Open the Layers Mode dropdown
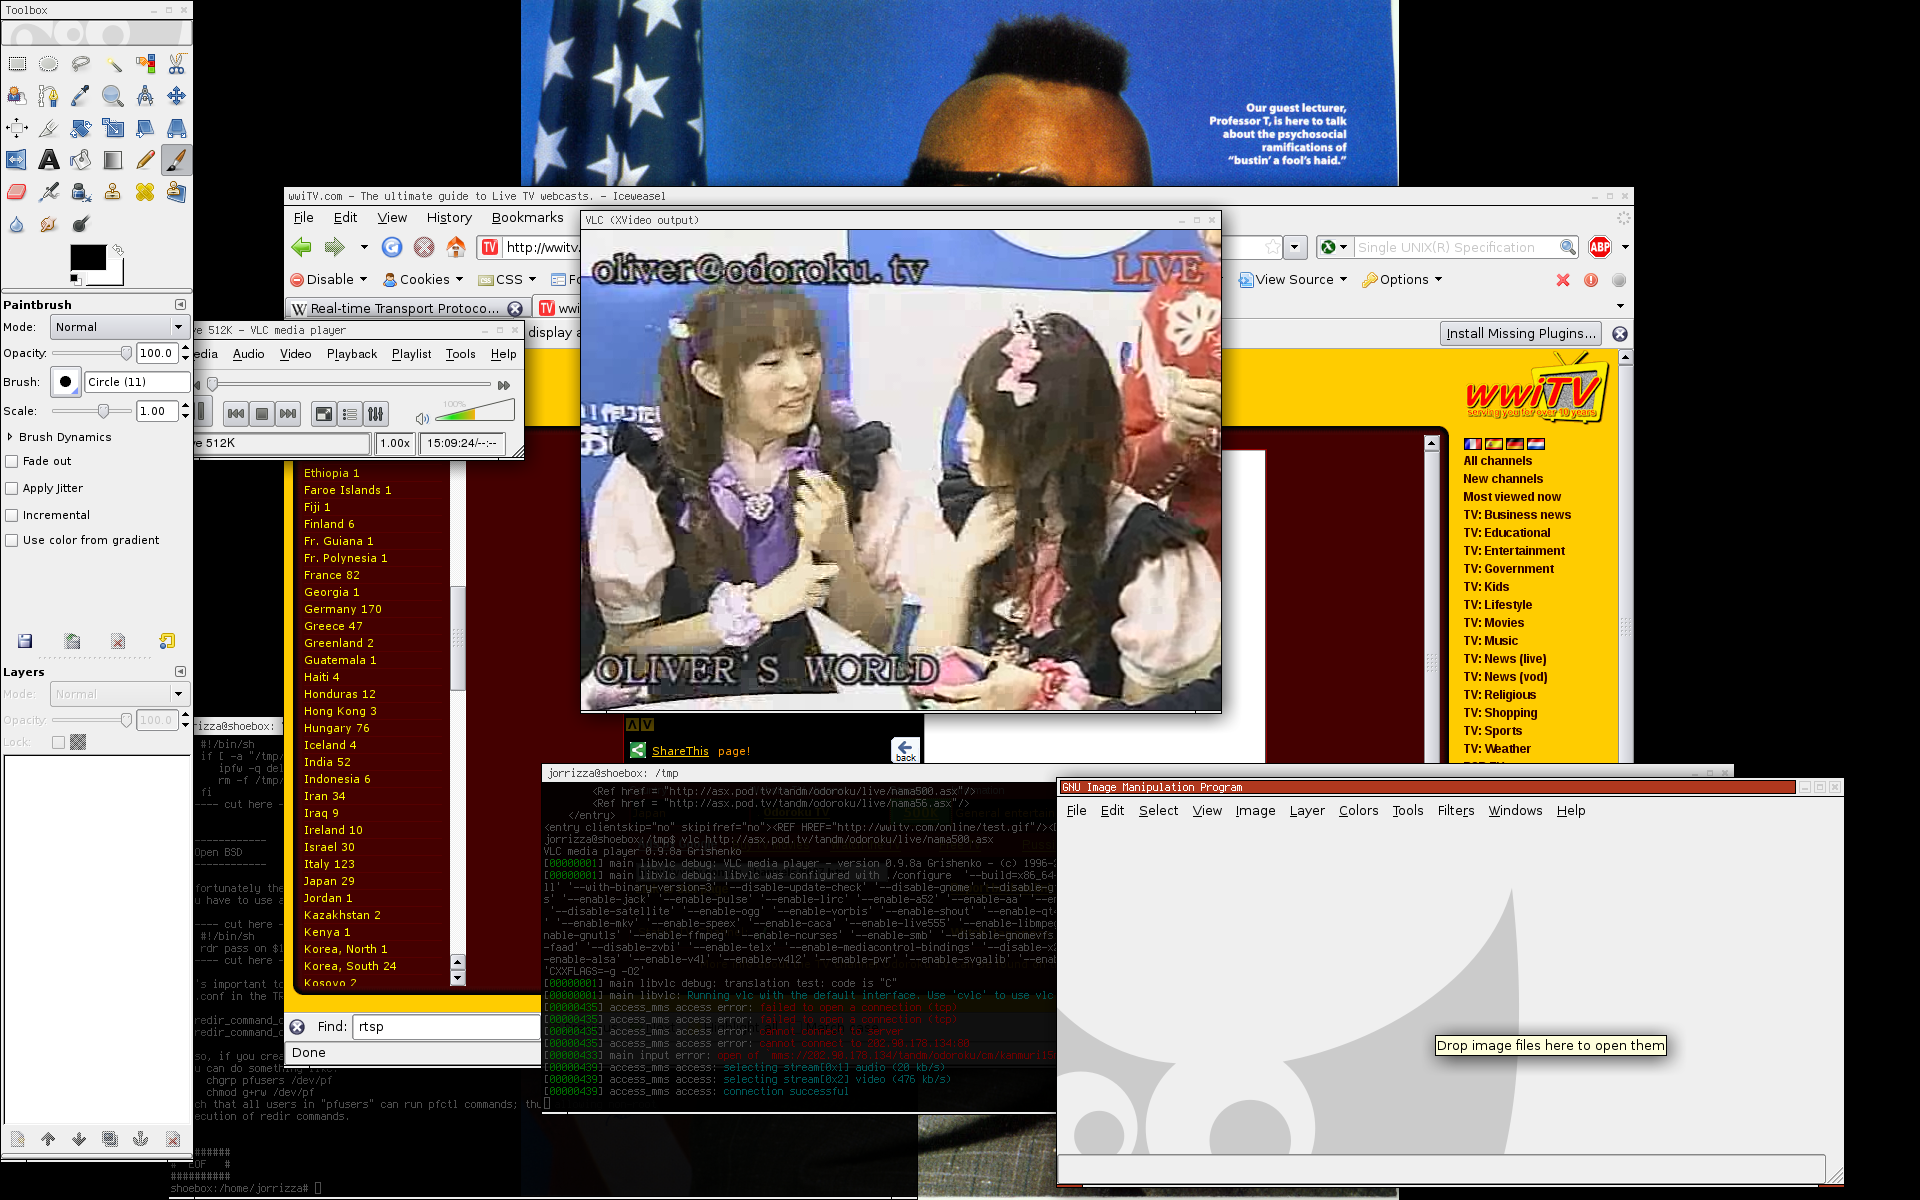The height and width of the screenshot is (1200, 1920). [119, 694]
